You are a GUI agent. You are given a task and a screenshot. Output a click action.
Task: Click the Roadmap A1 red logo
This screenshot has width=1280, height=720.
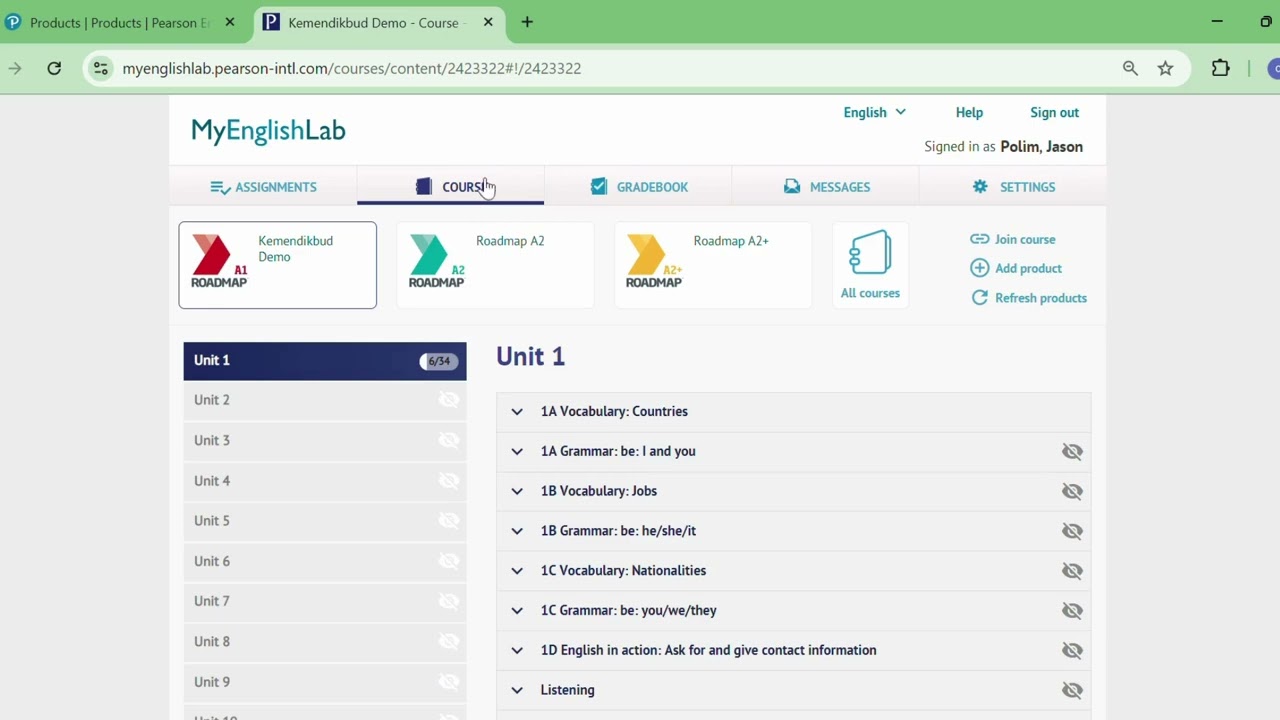point(219,261)
